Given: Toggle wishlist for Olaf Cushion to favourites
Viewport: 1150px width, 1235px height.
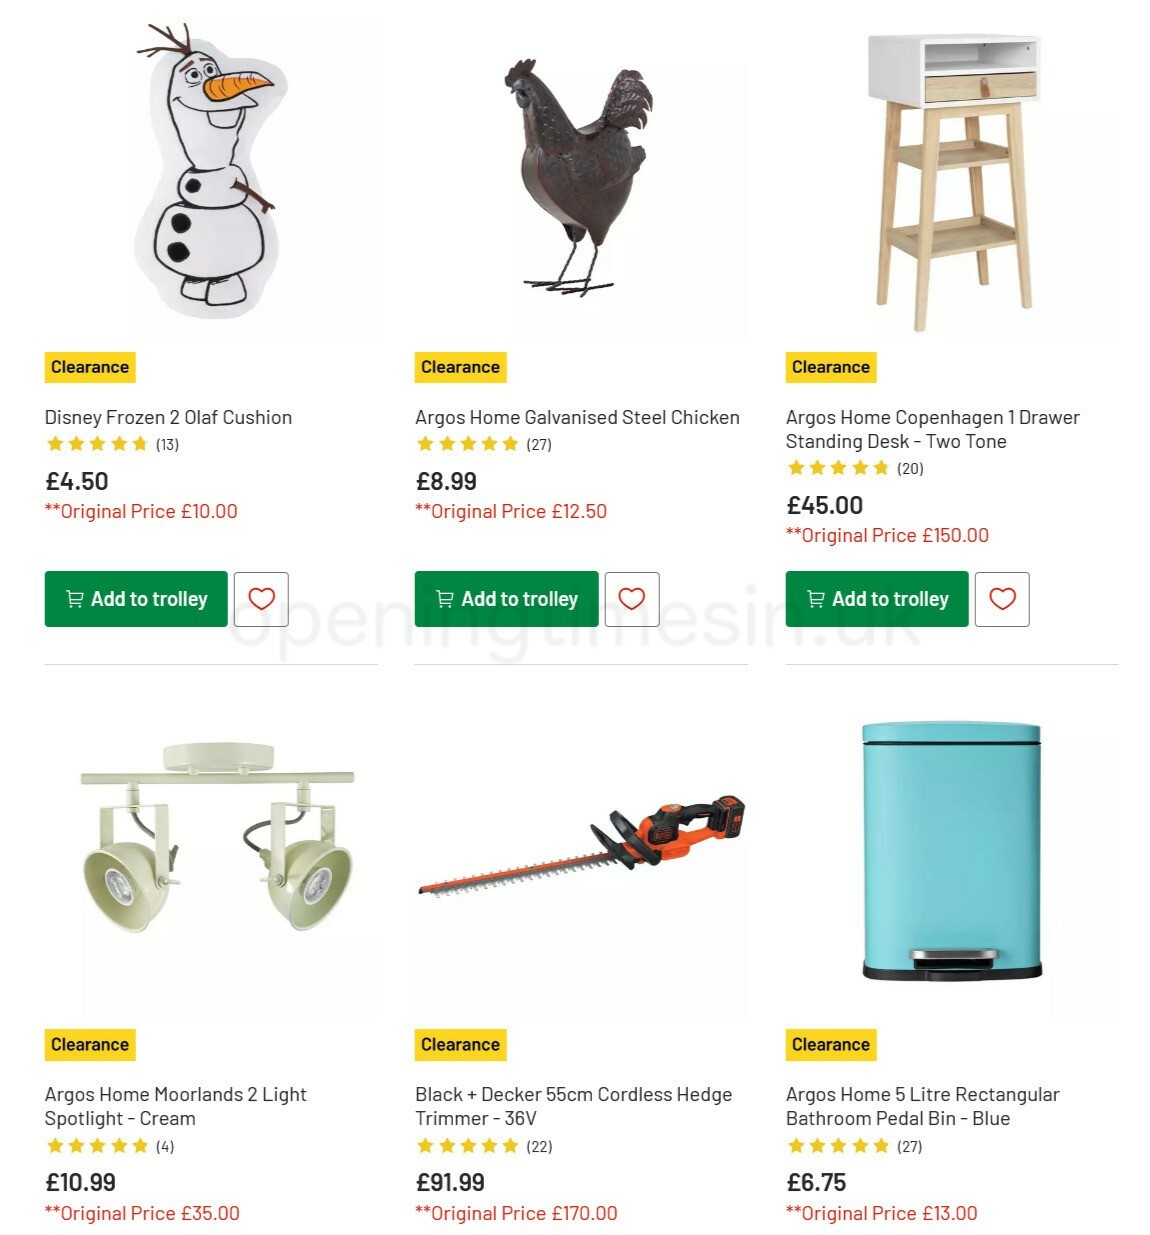Looking at the screenshot, I should 261,598.
